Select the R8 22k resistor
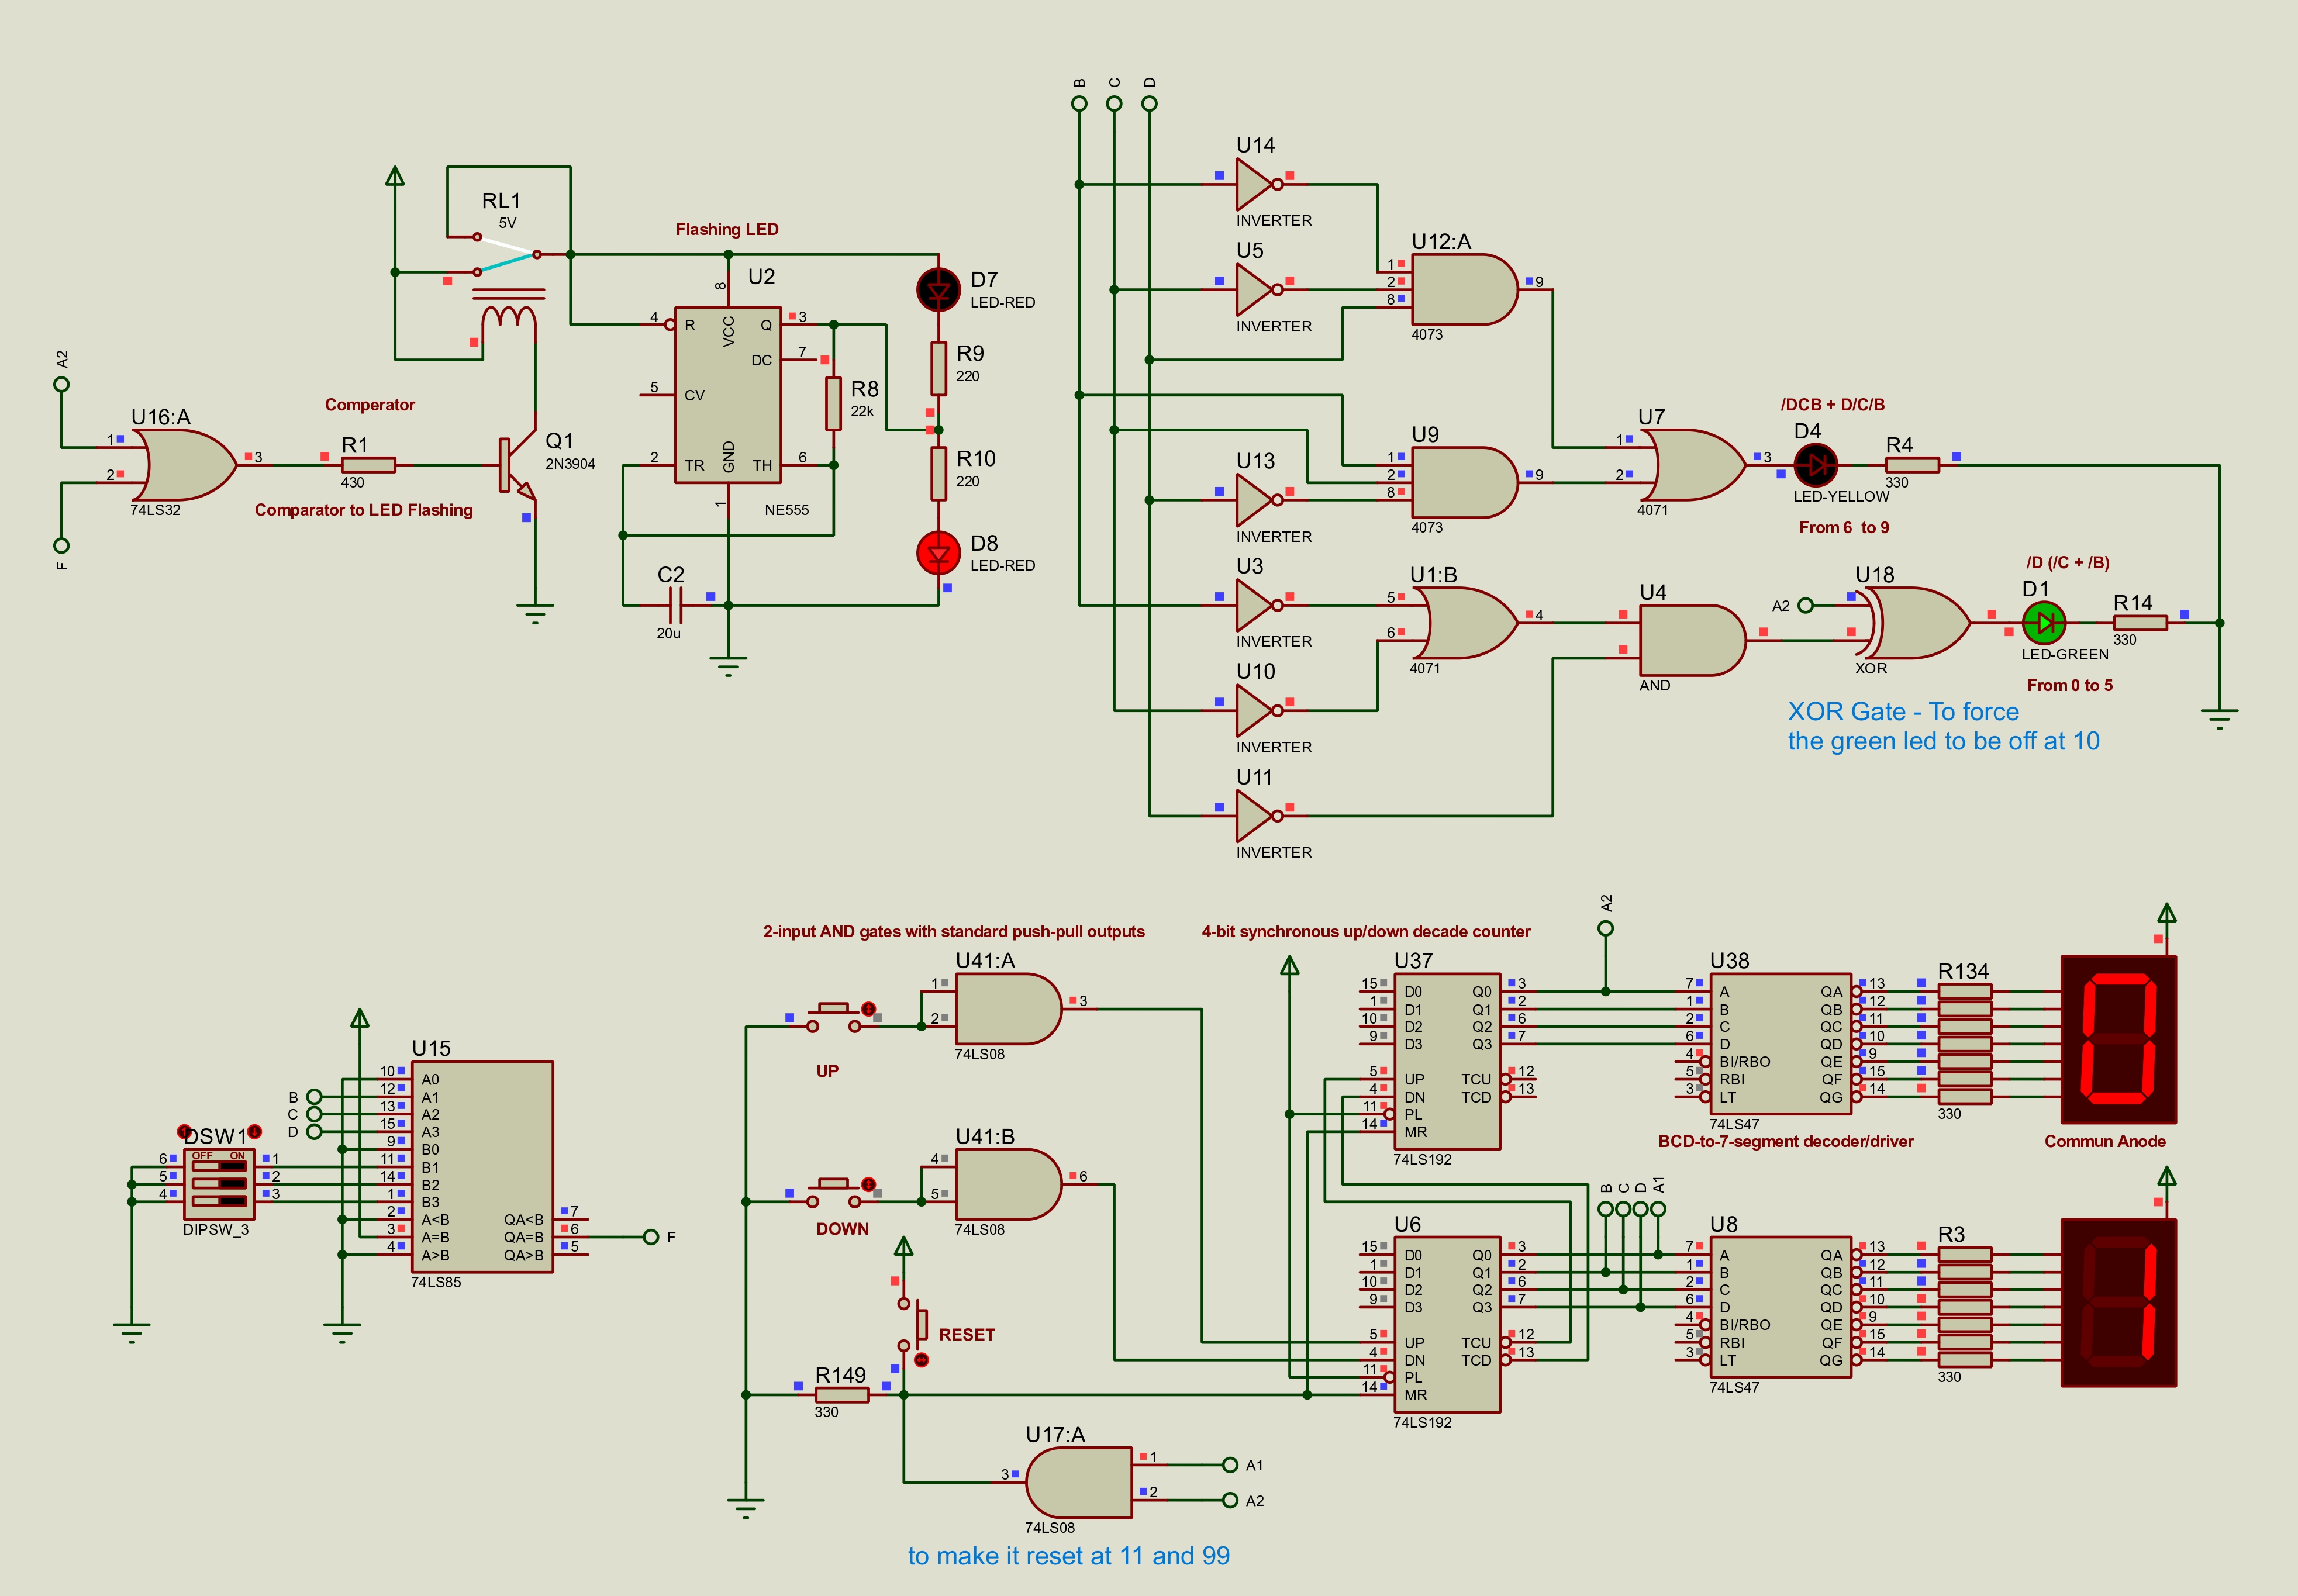The width and height of the screenshot is (2298, 1596). point(833,404)
